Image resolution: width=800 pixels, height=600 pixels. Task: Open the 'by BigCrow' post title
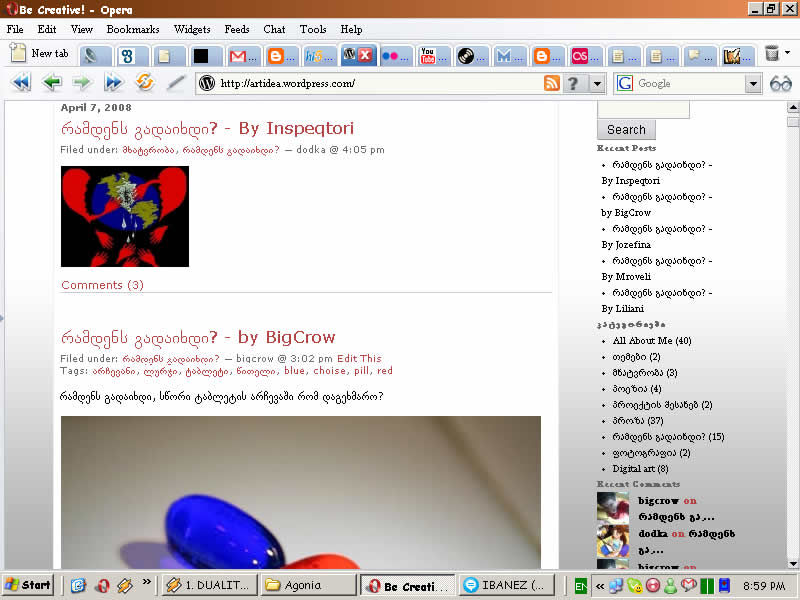coord(198,338)
